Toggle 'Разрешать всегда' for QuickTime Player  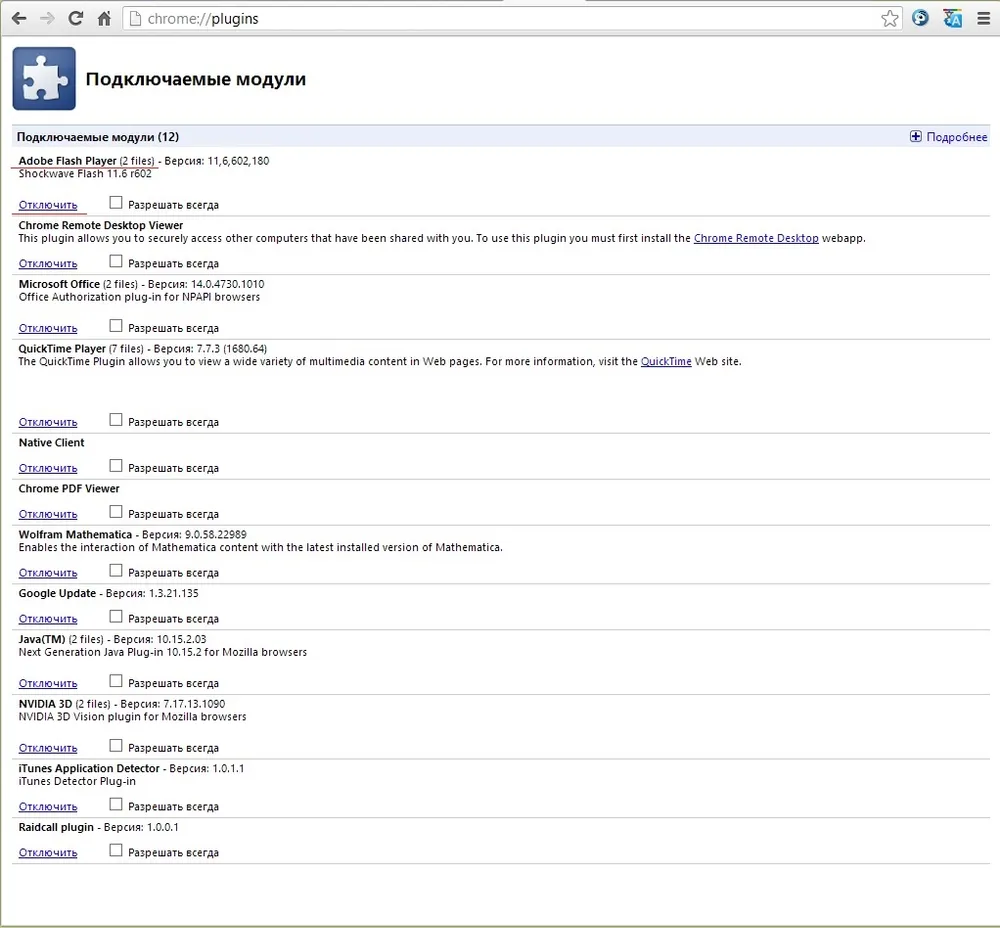click(x=116, y=421)
